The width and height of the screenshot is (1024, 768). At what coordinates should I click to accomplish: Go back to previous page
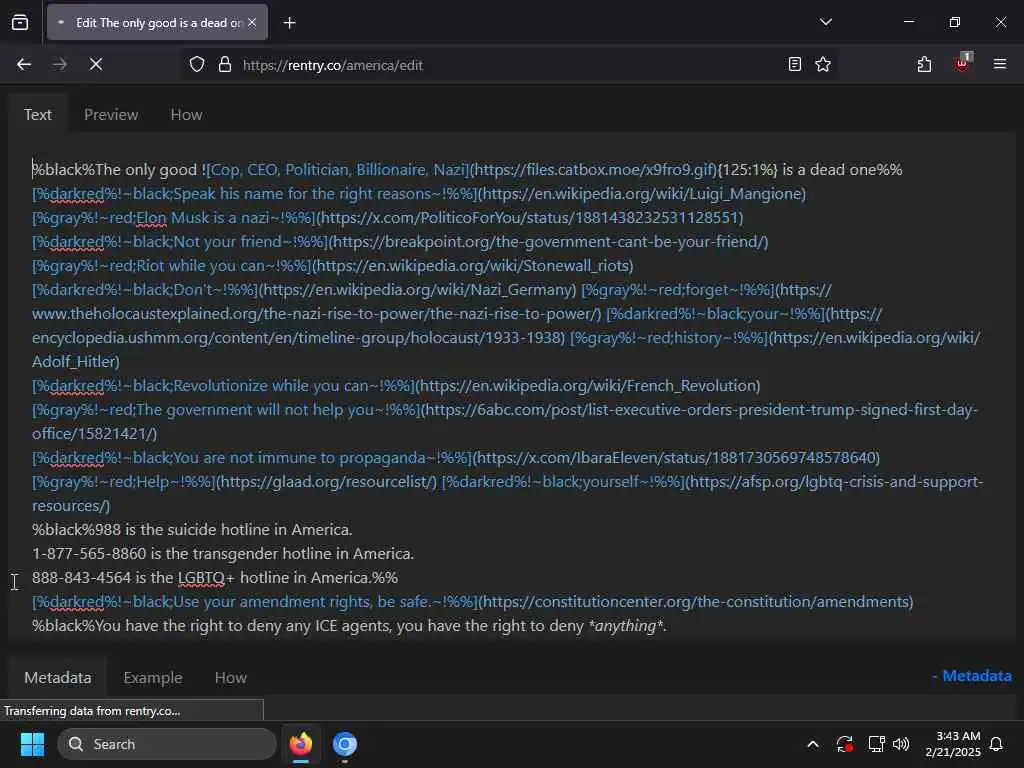[24, 64]
